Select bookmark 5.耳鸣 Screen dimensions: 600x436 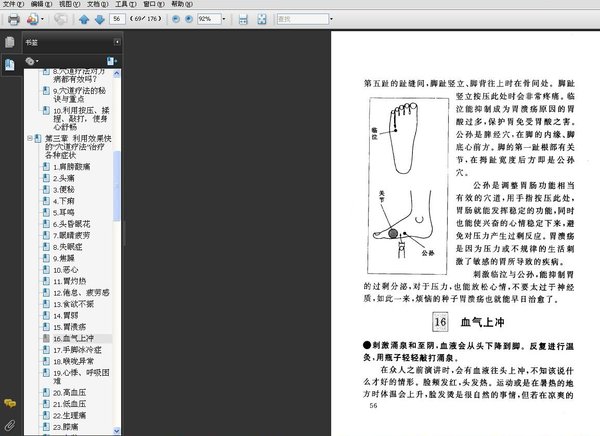pyautogui.click(x=64, y=212)
